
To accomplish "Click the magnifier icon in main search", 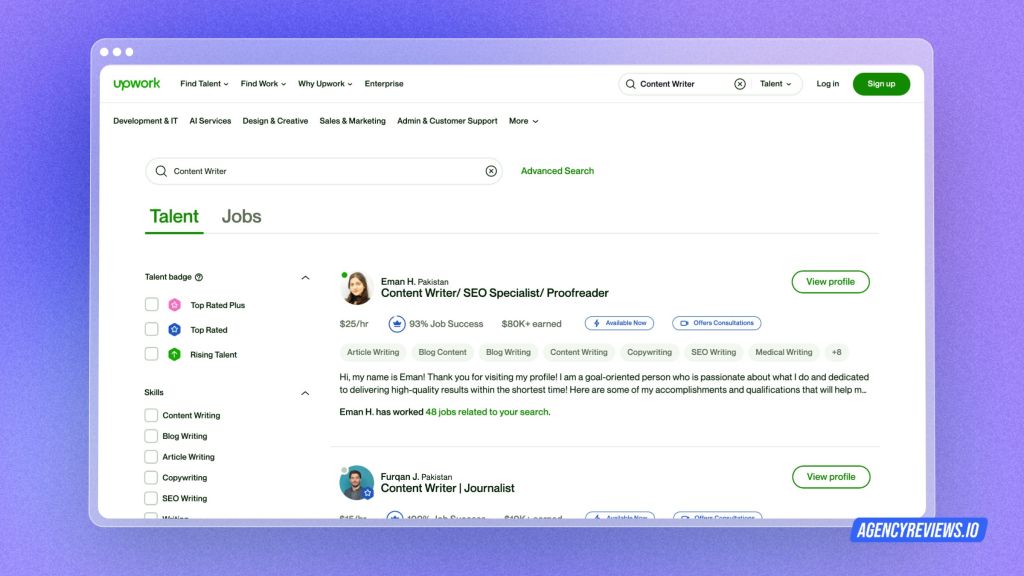I will pyautogui.click(x=161, y=171).
